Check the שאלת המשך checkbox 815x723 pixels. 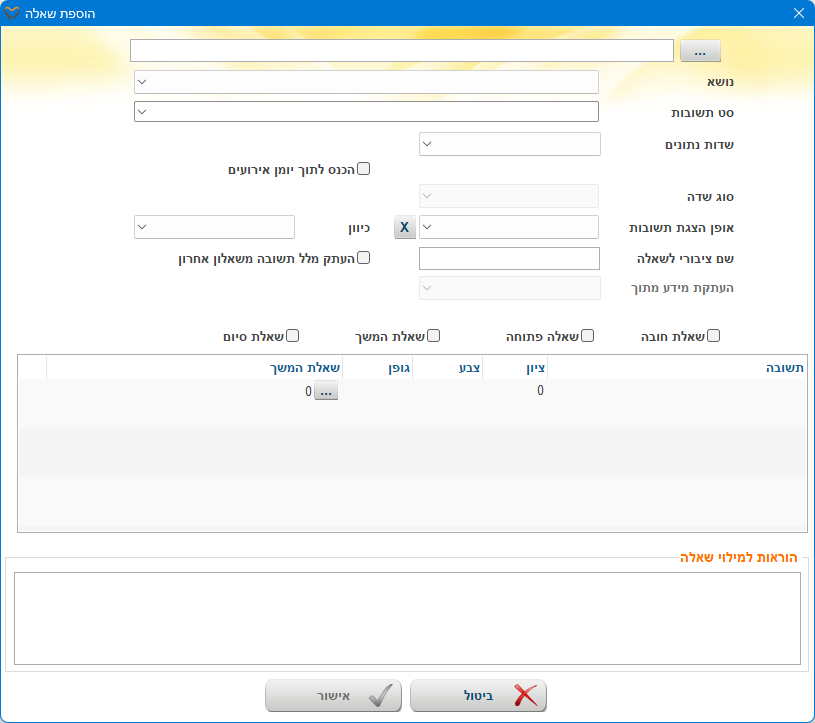click(434, 336)
